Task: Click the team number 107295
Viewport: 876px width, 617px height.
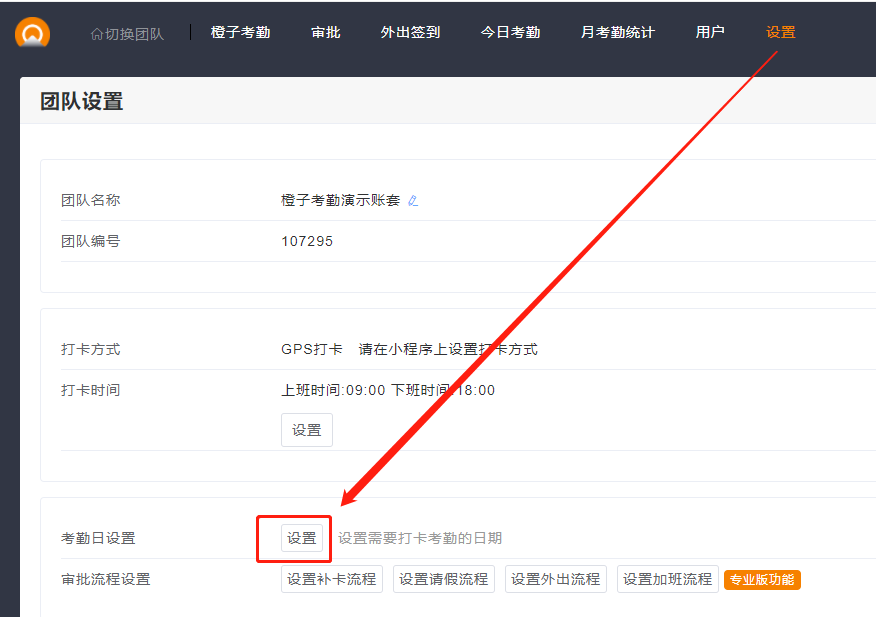Action: coord(307,241)
